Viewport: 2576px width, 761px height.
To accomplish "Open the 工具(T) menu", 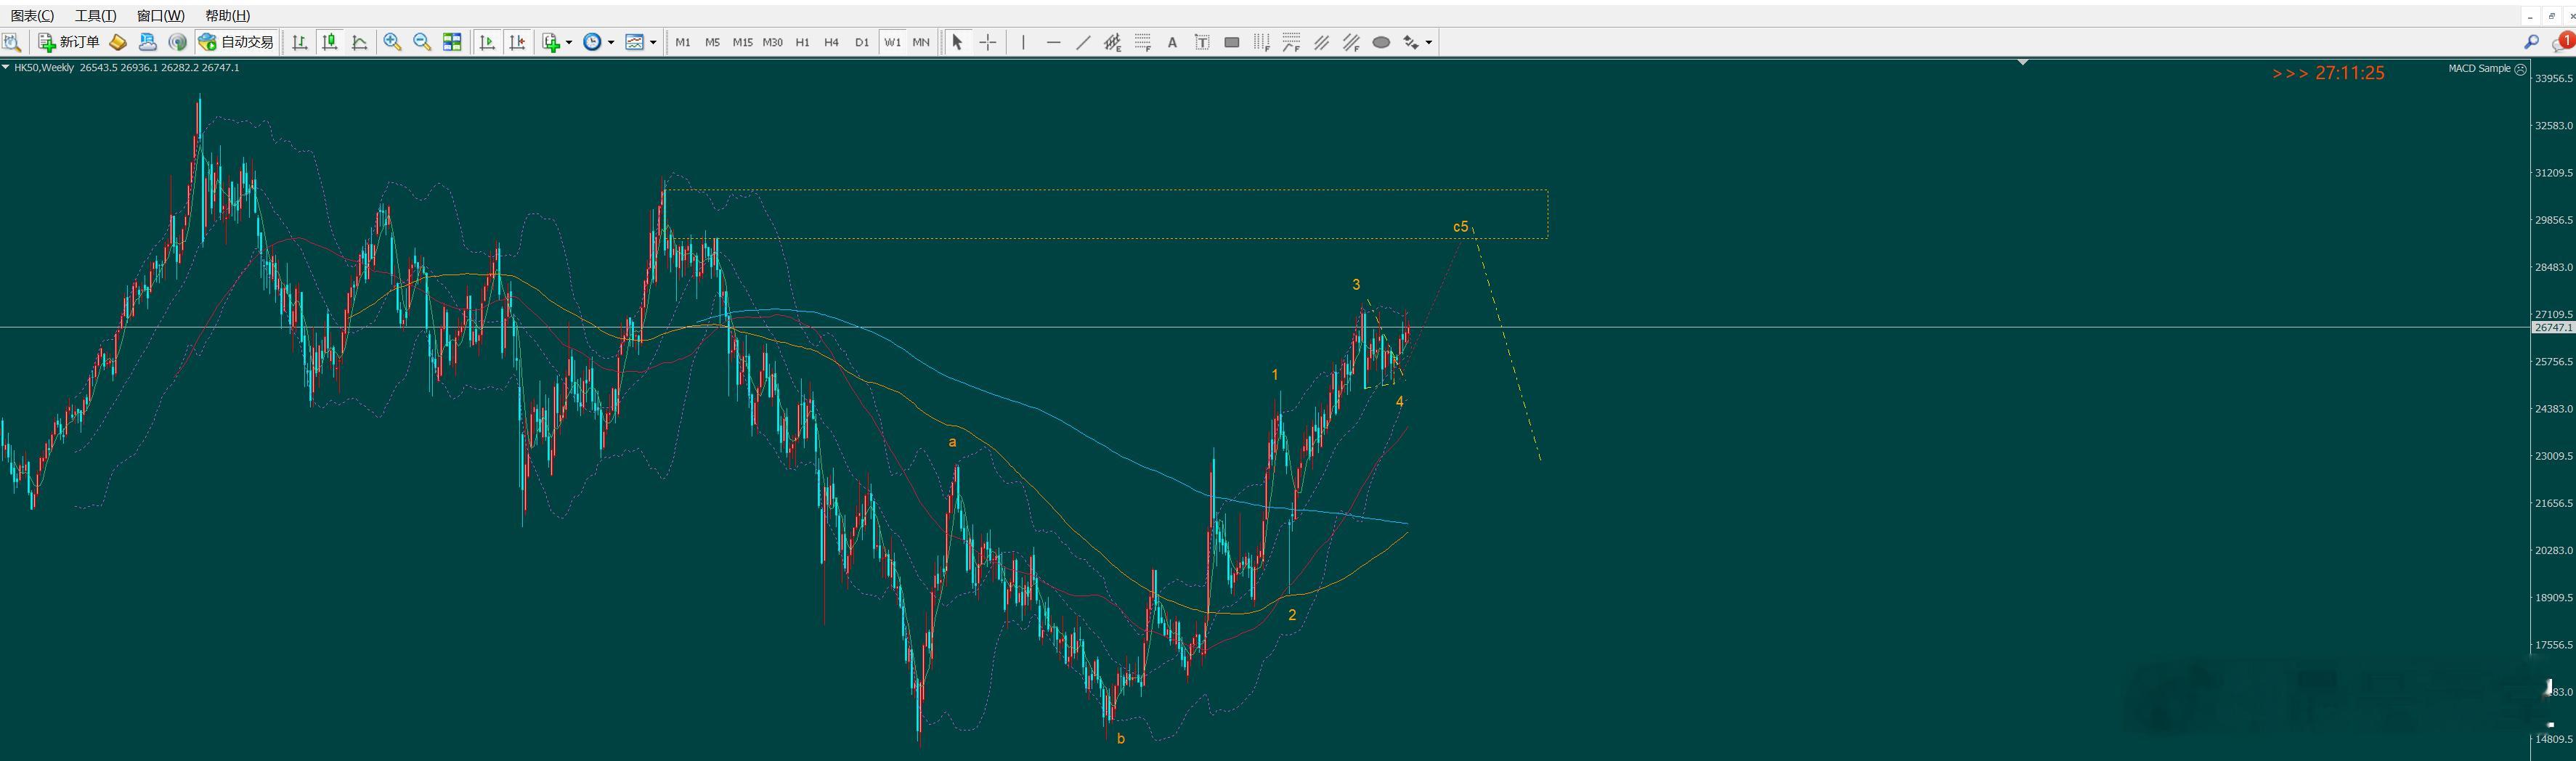I will (x=96, y=15).
